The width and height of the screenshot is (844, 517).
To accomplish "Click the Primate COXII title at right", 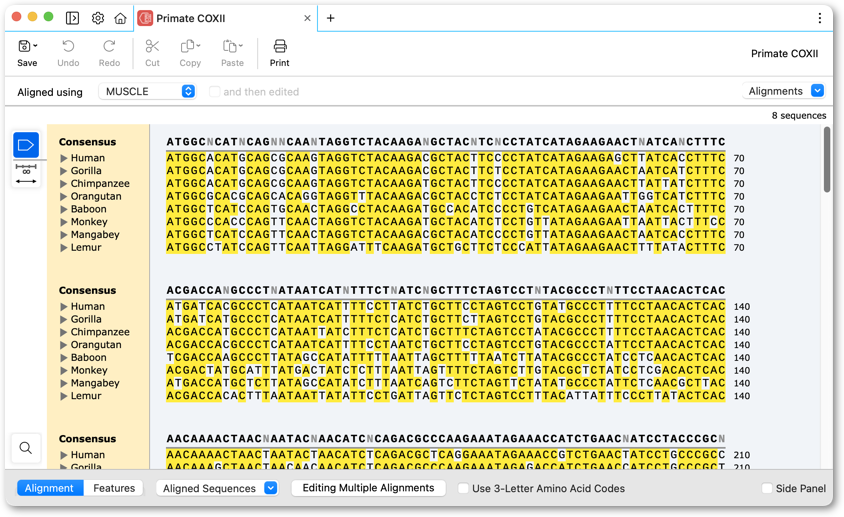I will (784, 53).
